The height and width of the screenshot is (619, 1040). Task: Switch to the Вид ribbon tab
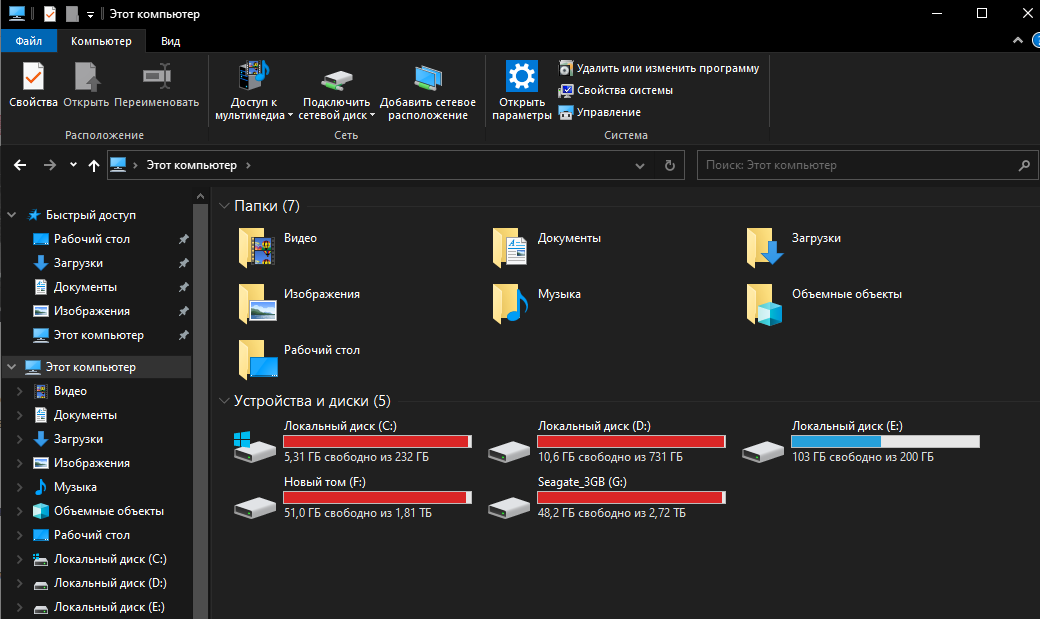tap(171, 41)
